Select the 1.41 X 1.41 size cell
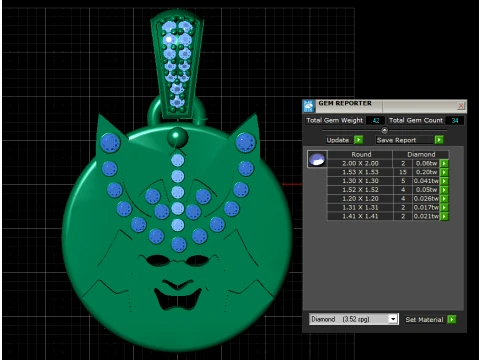The image size is (480, 360). (360, 216)
